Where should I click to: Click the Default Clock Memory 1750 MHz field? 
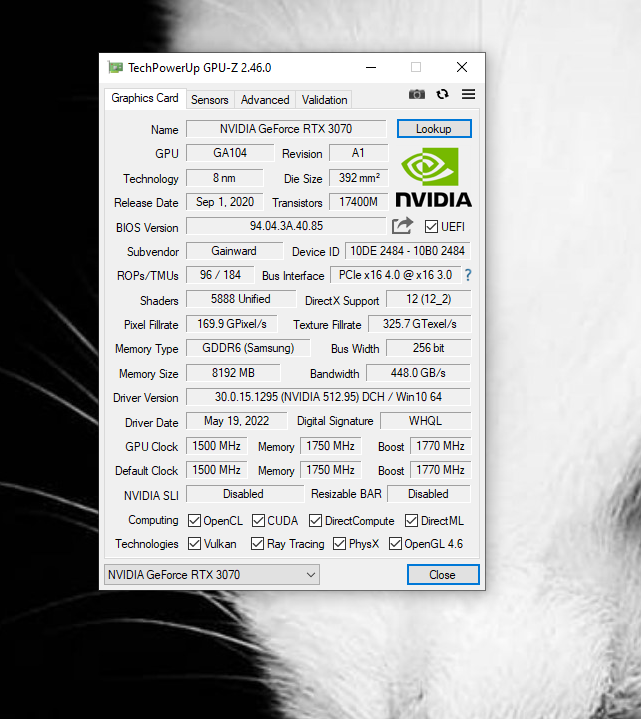331,470
